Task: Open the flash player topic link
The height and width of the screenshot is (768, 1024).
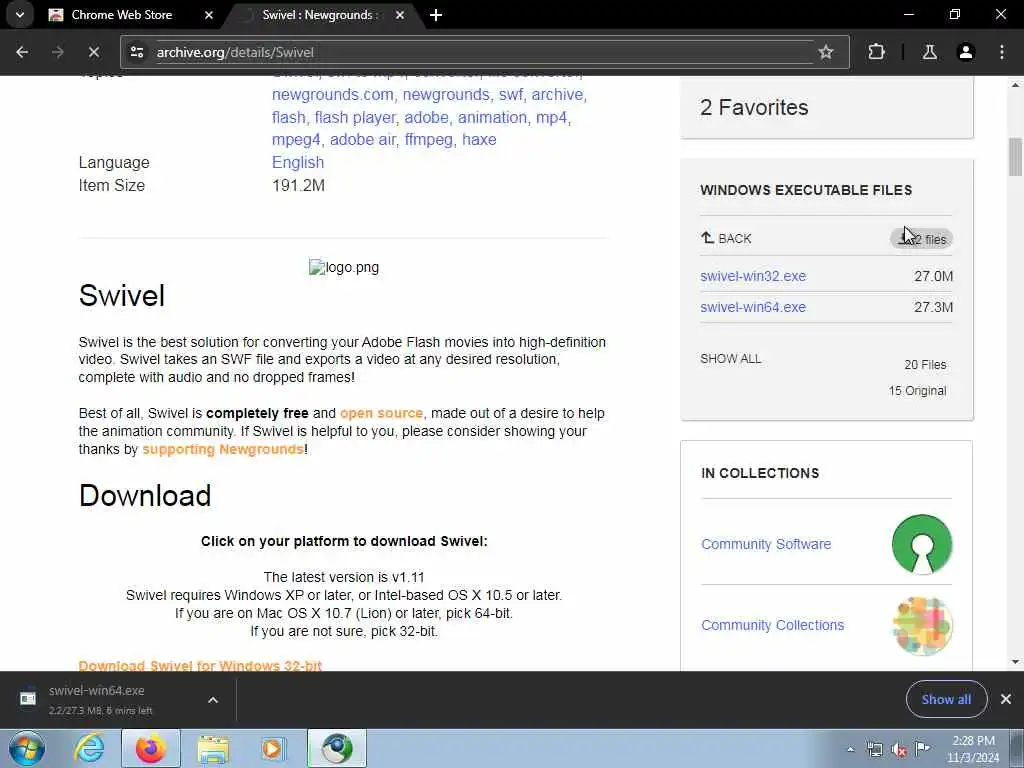Action: pos(355,118)
